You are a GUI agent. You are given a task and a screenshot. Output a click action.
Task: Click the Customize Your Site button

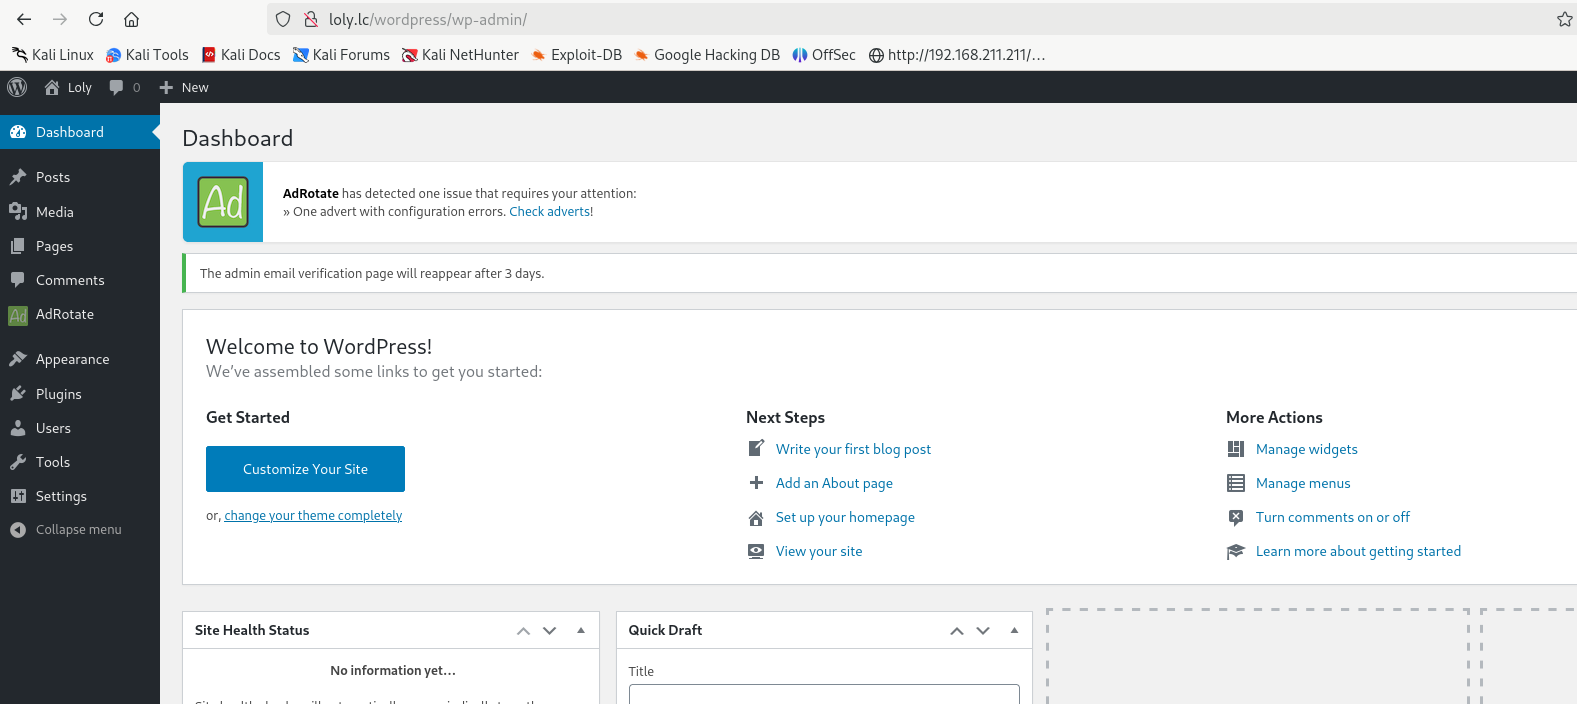coord(305,469)
